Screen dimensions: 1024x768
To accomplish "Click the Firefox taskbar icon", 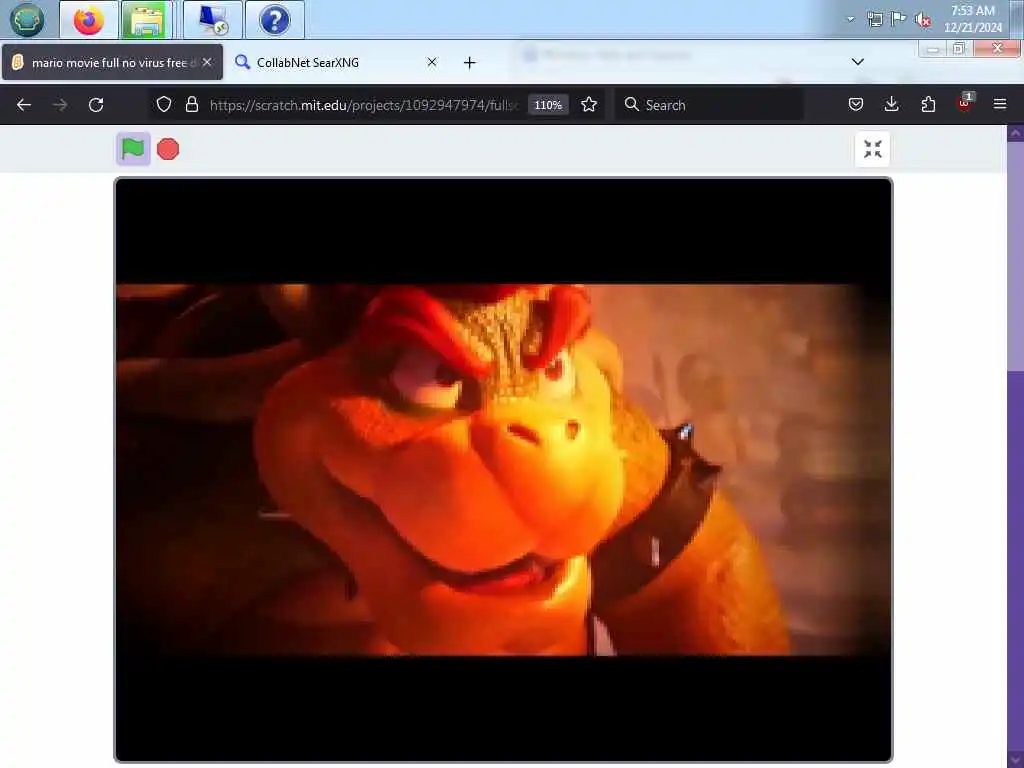I will coord(89,20).
